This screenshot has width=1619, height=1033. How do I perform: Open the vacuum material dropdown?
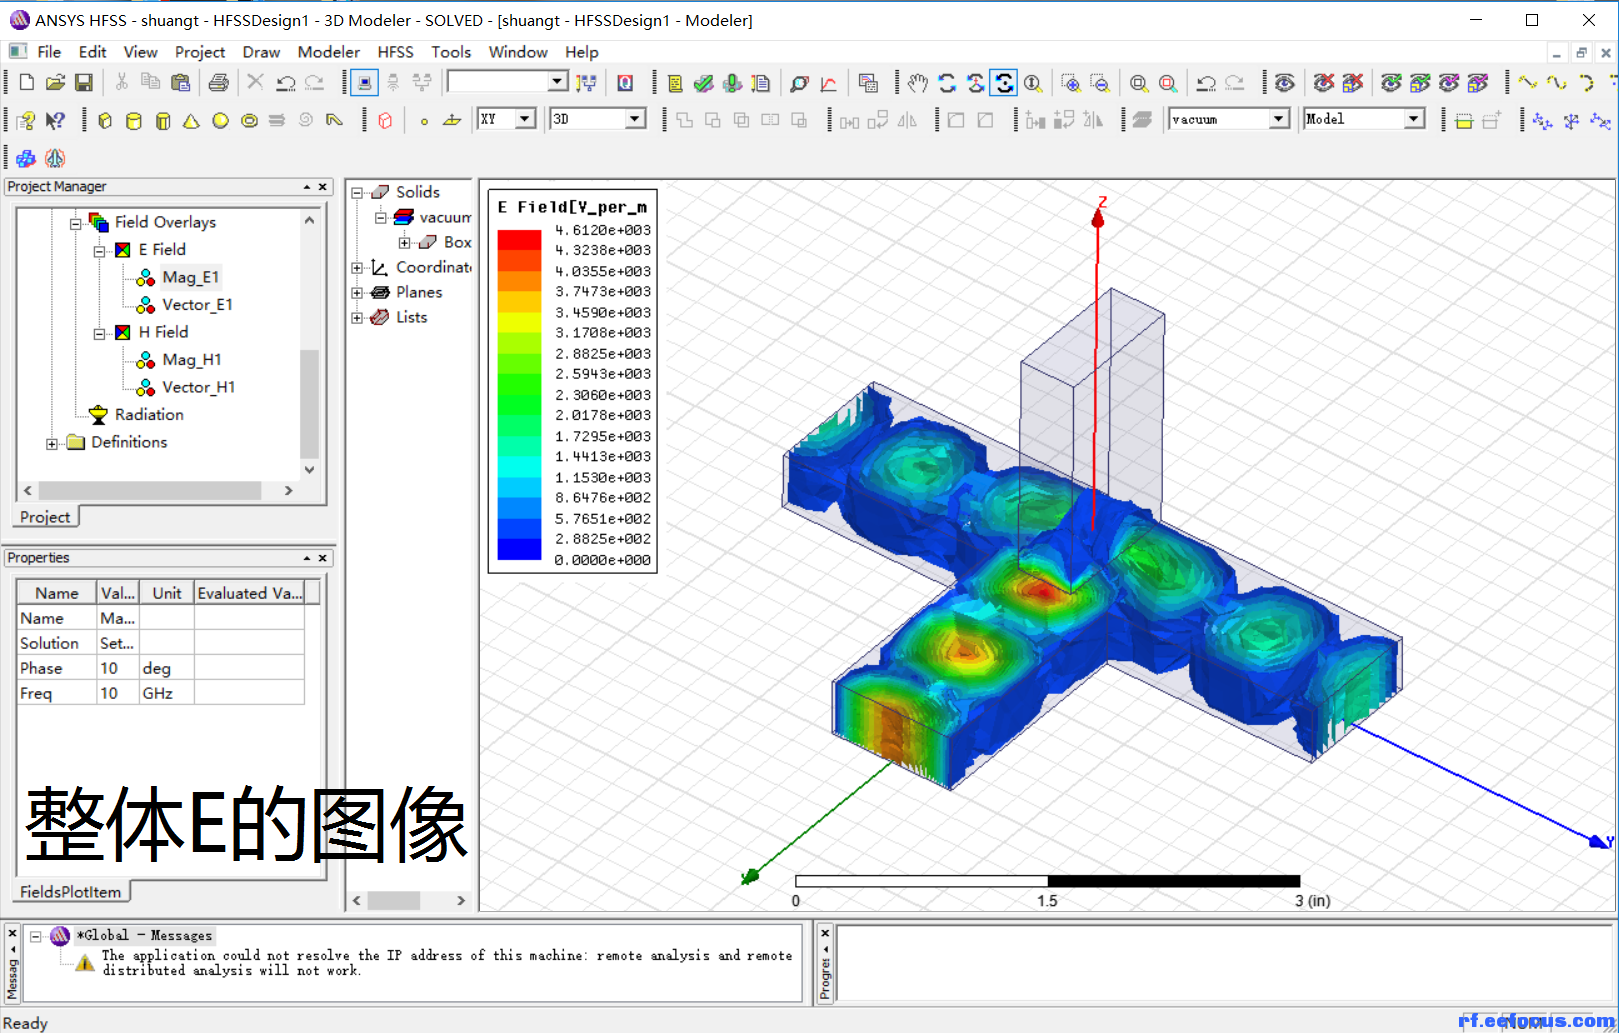pyautogui.click(x=1278, y=119)
